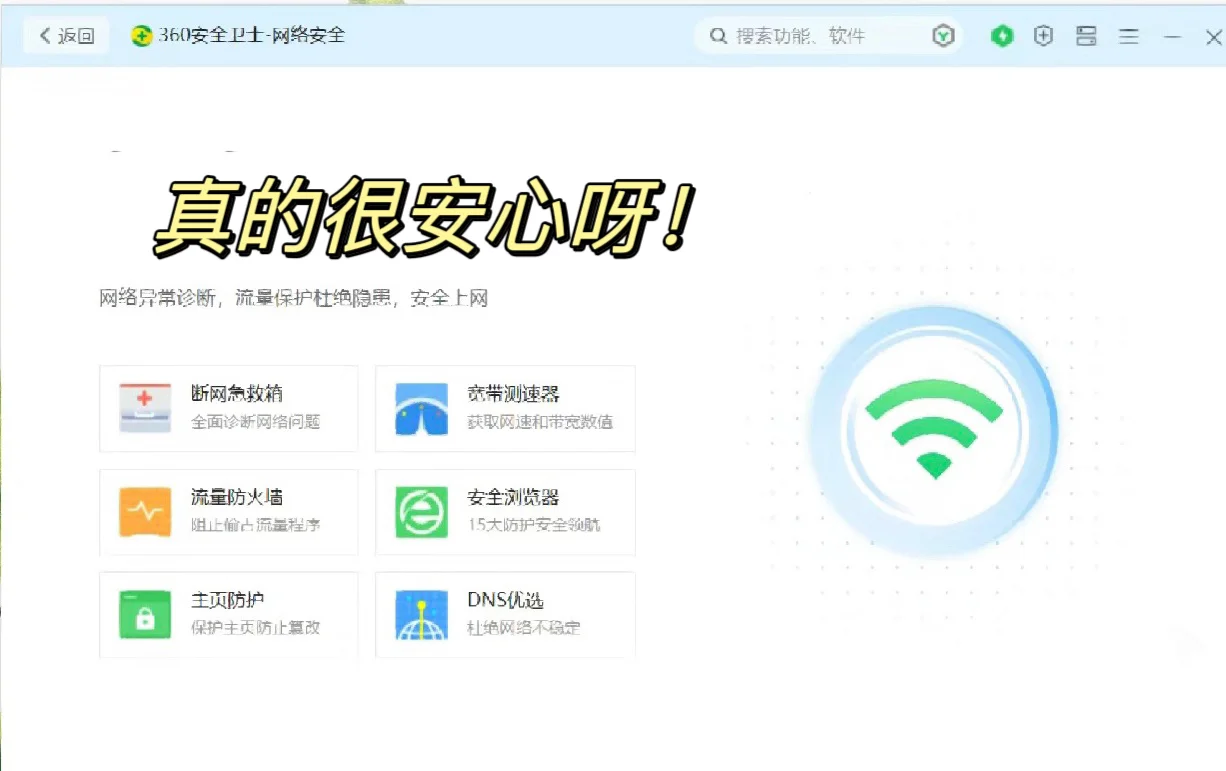Click the hexagon Y badge icon
The image size is (1226, 771).
(943, 35)
